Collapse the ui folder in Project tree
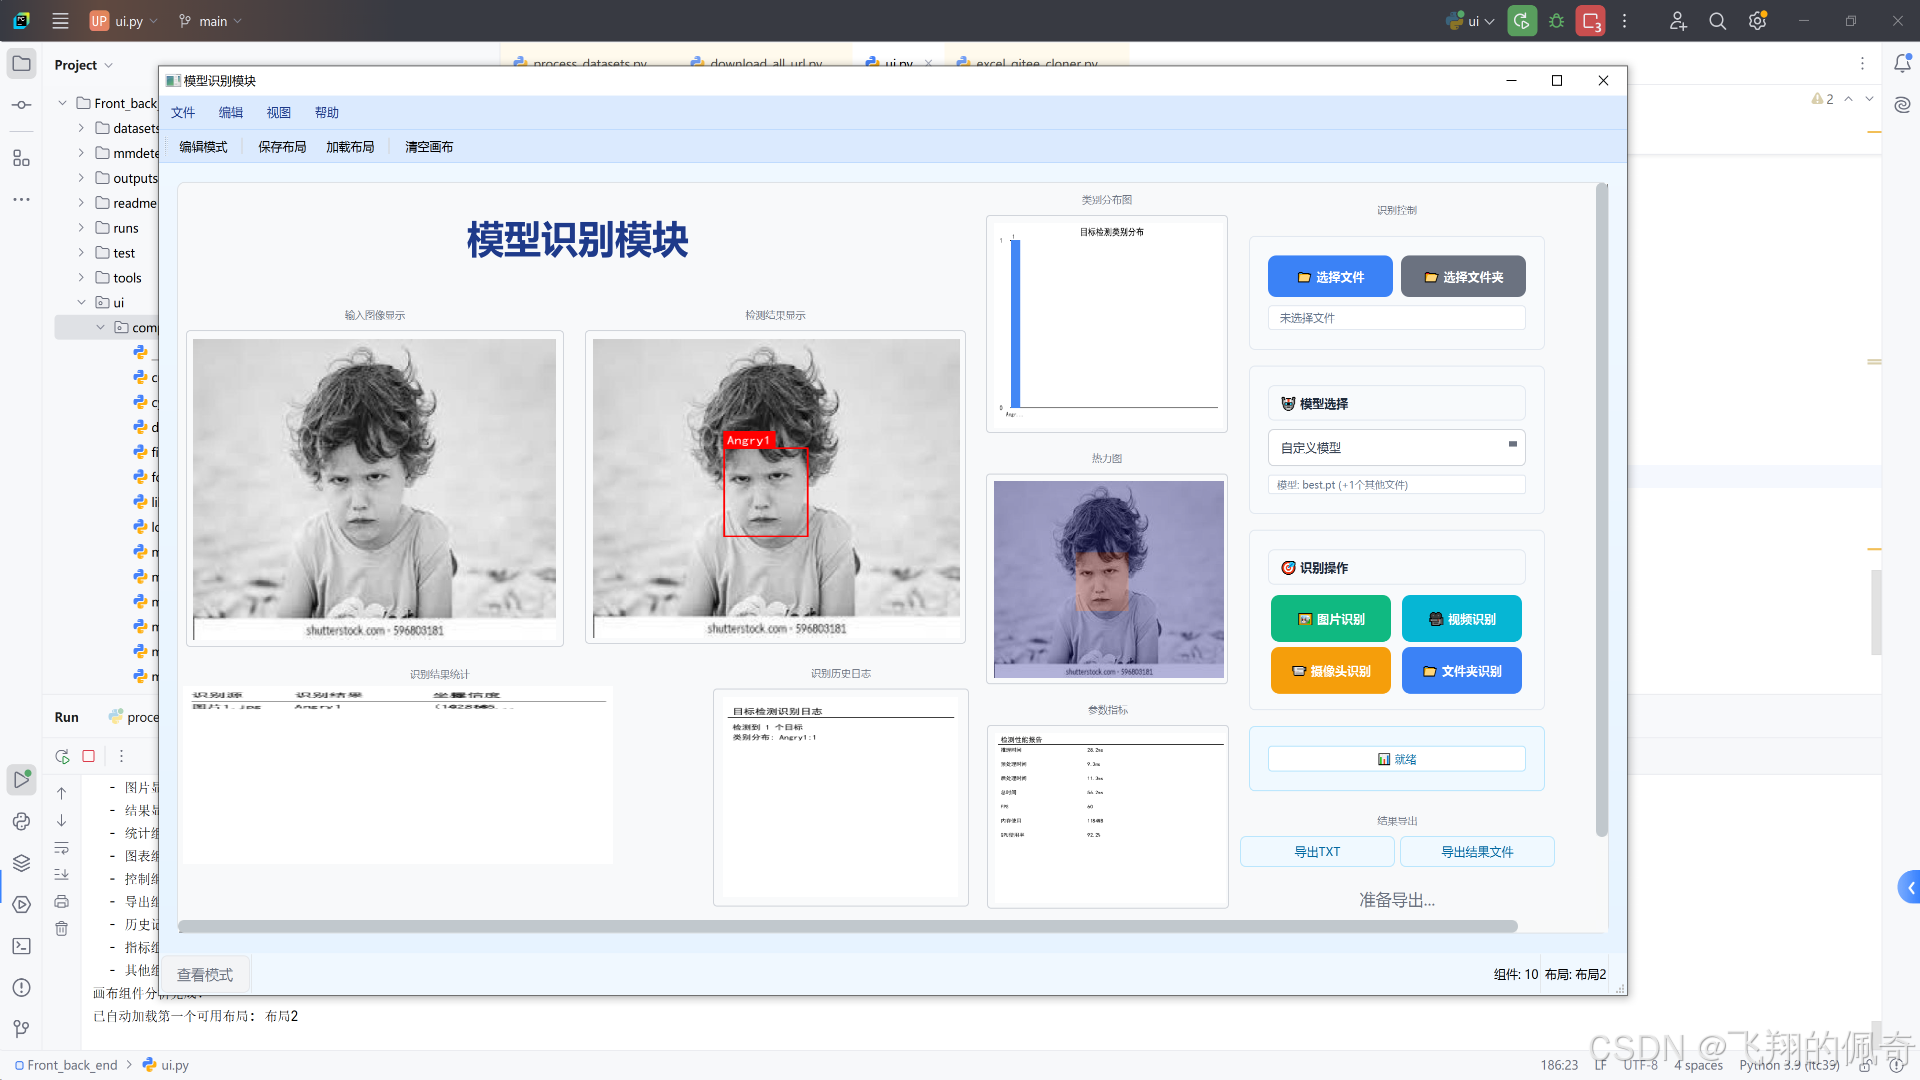This screenshot has height=1080, width=1920. point(81,302)
